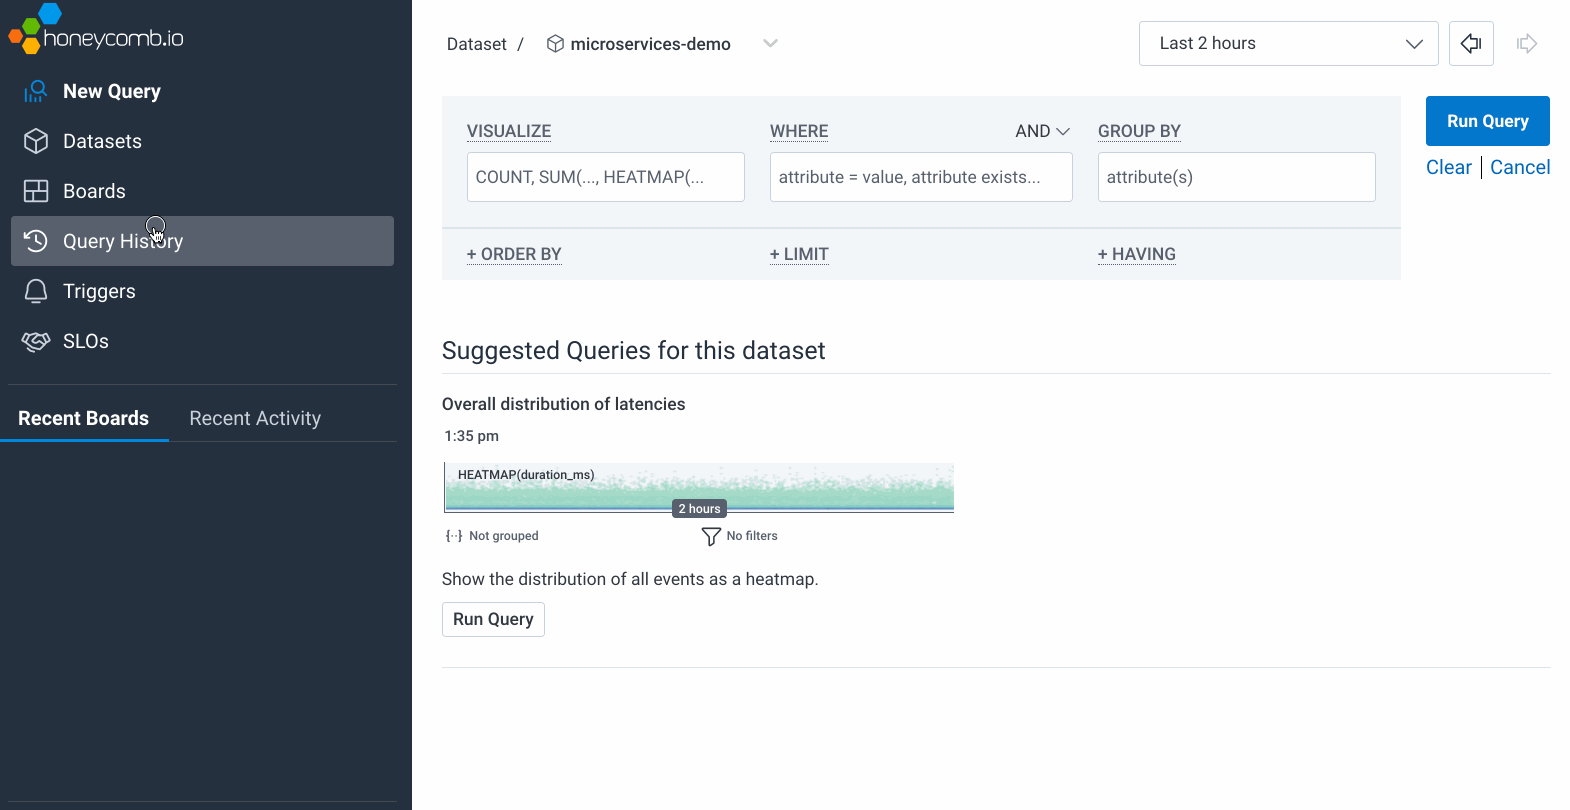1570x810 pixels.
Task: Add a HAVING clause
Action: [1136, 254]
